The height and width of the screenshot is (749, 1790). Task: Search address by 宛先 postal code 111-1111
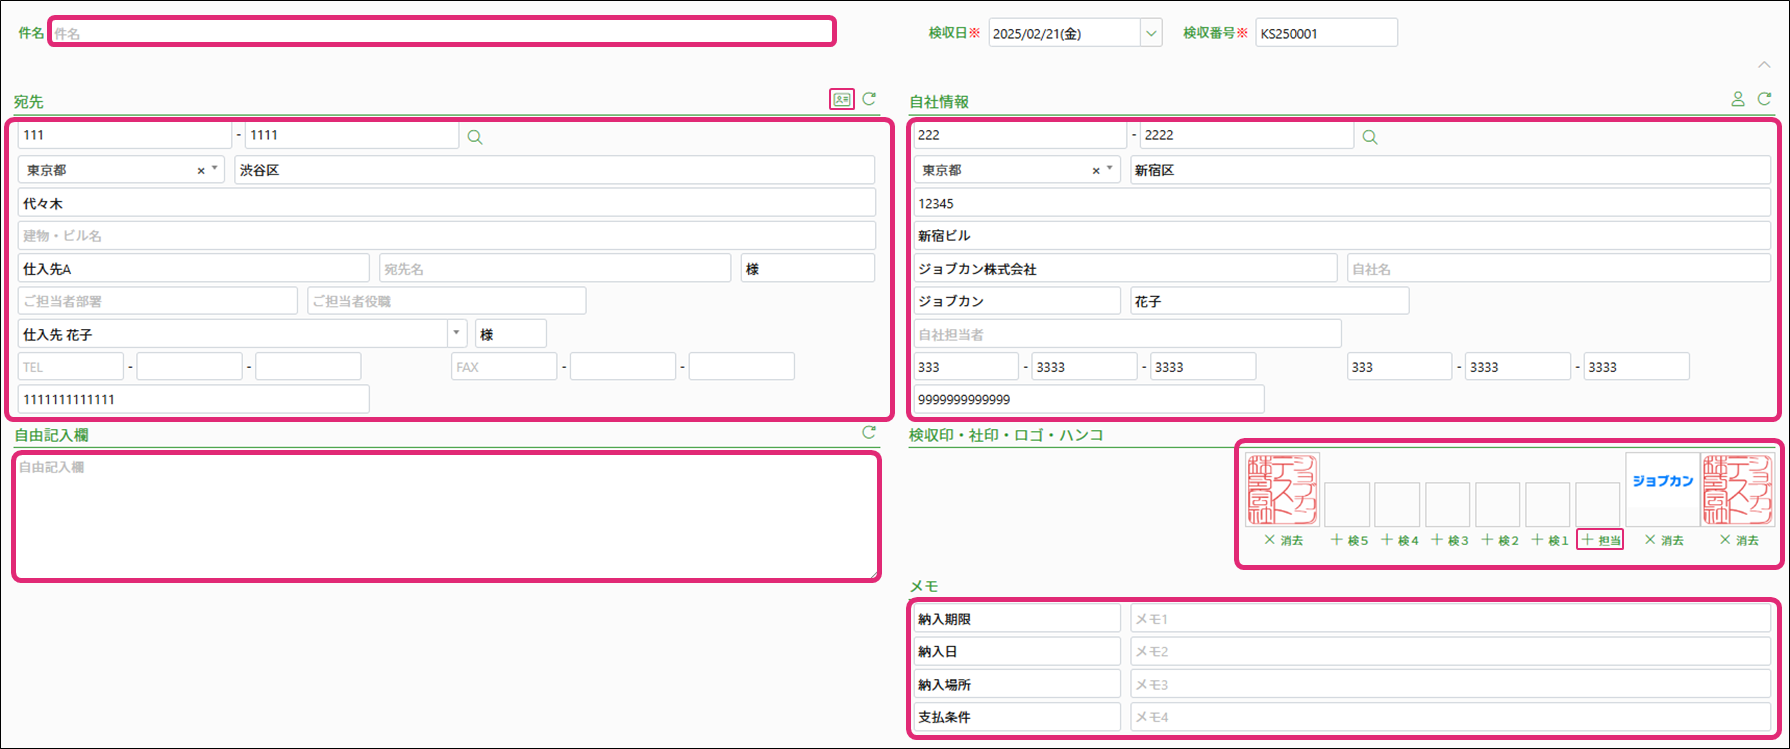point(475,137)
